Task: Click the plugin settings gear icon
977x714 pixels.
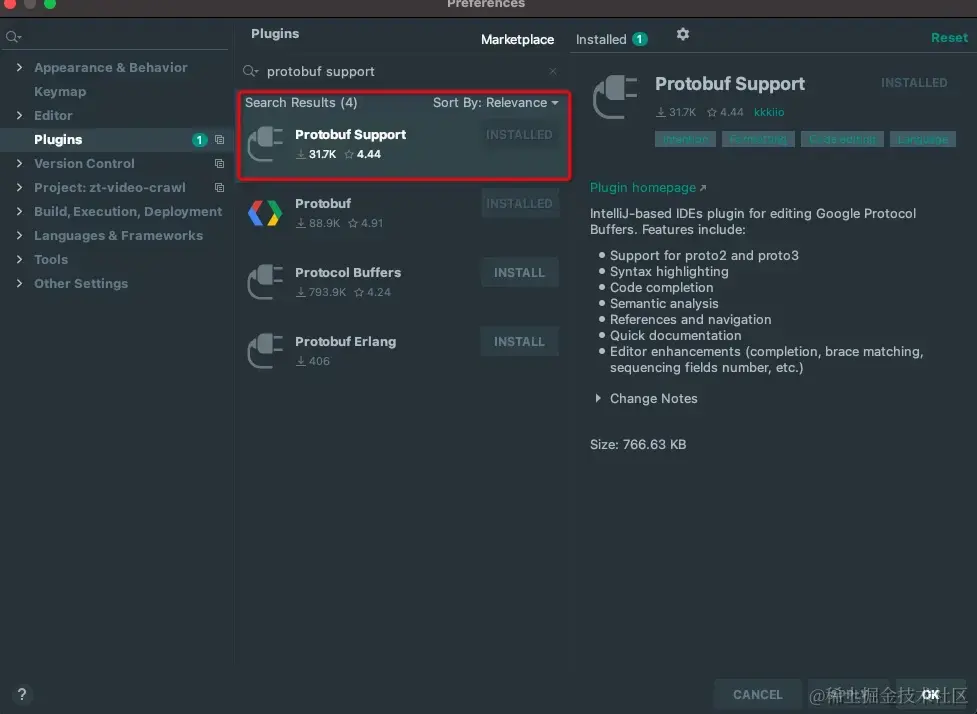Action: click(x=683, y=34)
